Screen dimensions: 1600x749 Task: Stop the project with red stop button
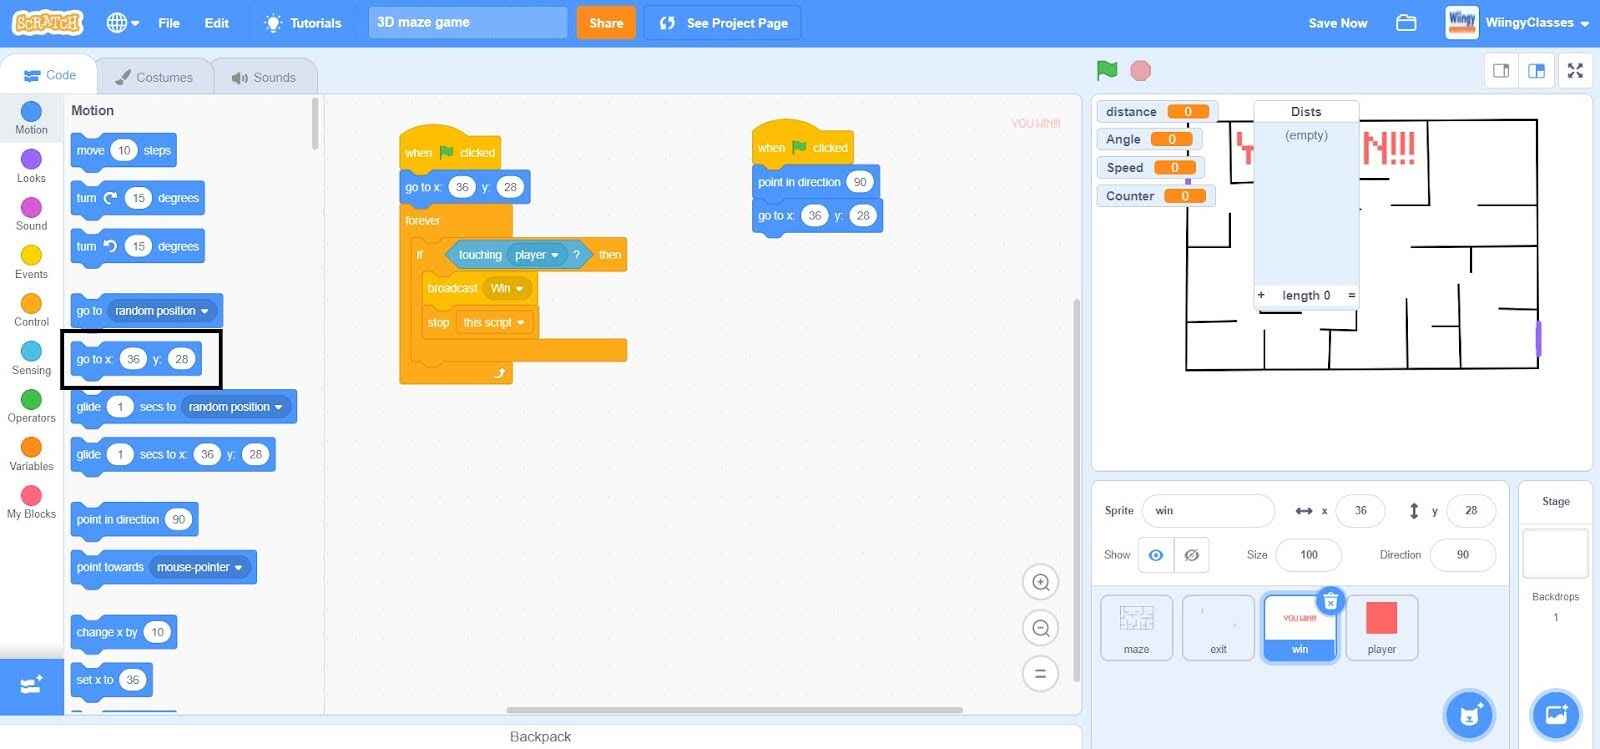[1140, 70]
